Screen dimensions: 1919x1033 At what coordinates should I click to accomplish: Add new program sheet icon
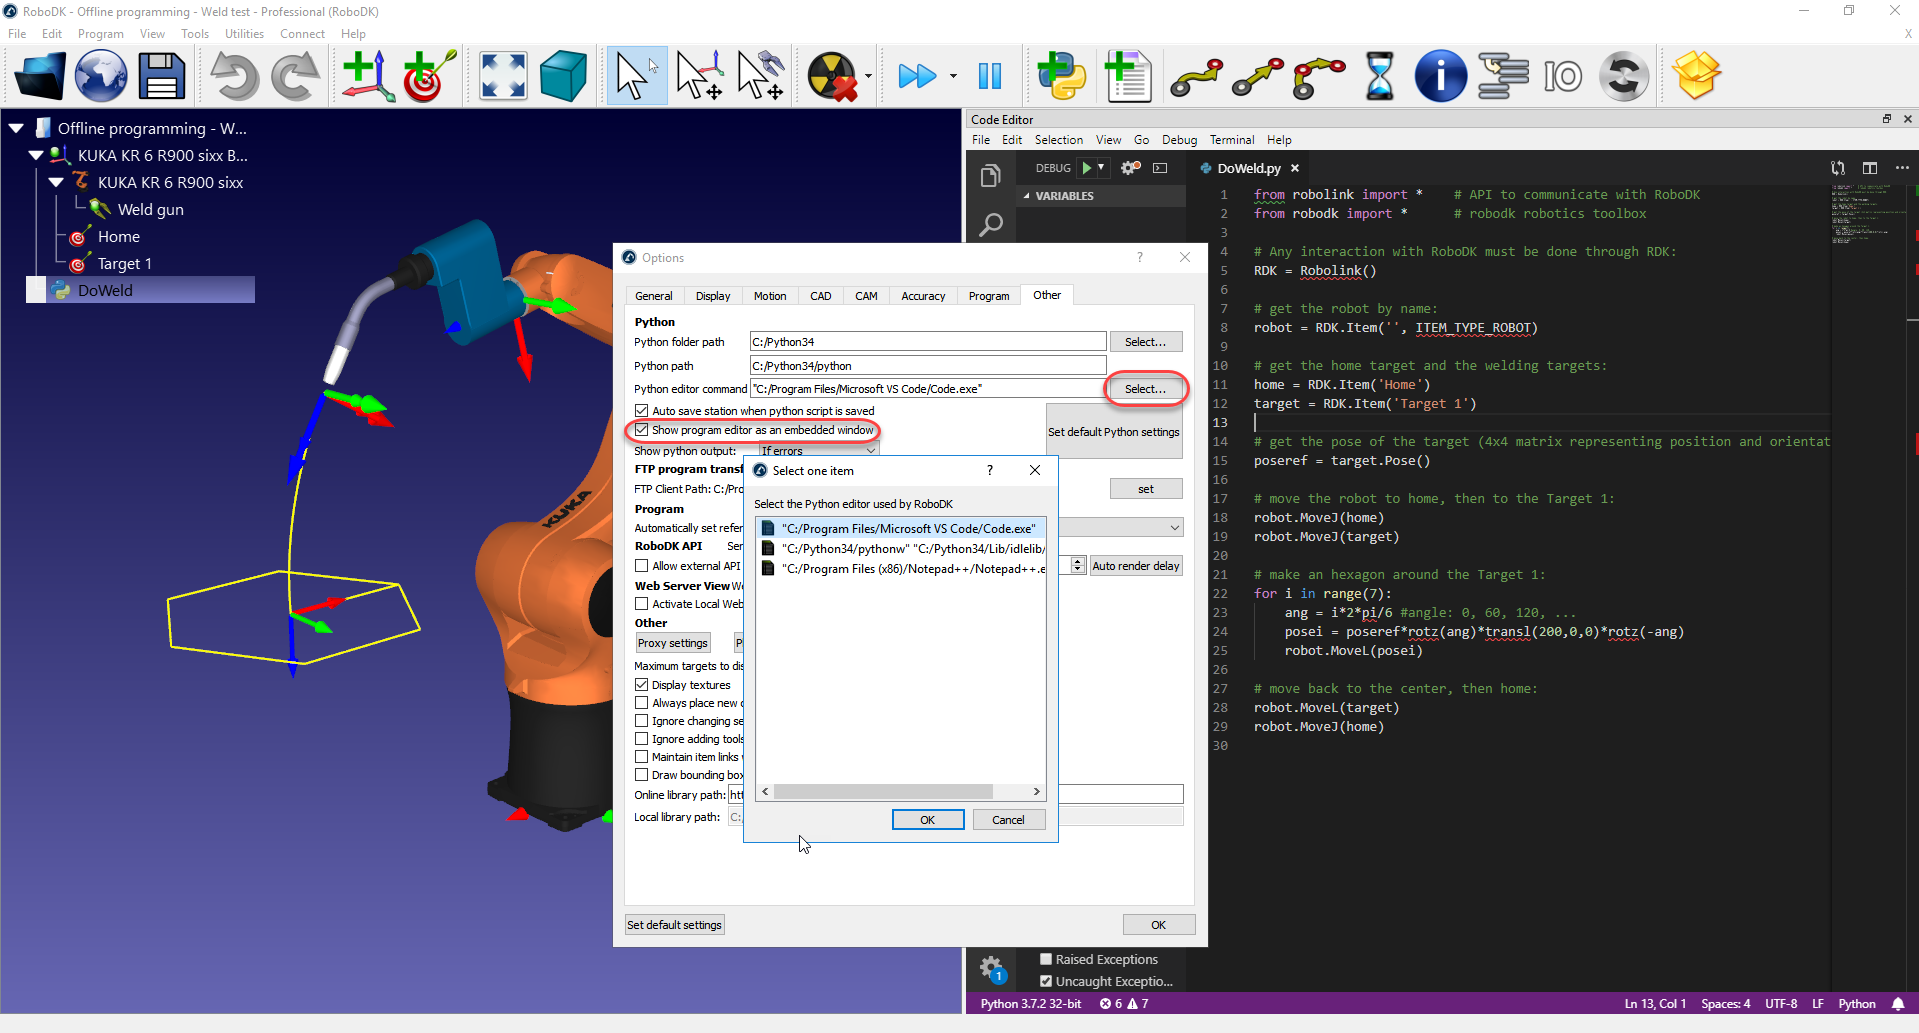pos(1128,76)
